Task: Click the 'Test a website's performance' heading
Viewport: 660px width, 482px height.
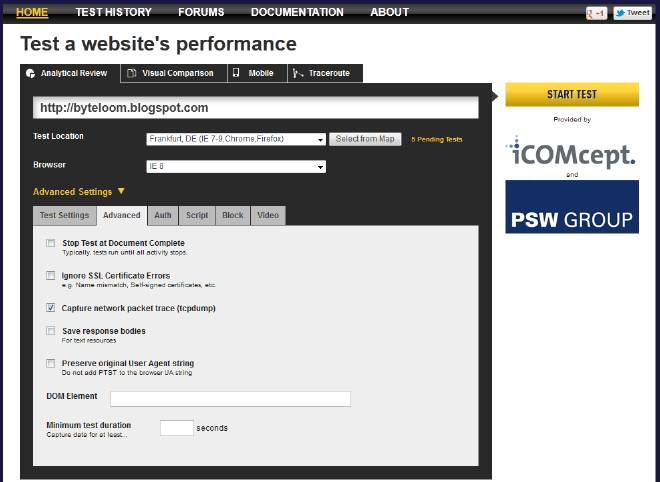Action: pyautogui.click(x=158, y=44)
